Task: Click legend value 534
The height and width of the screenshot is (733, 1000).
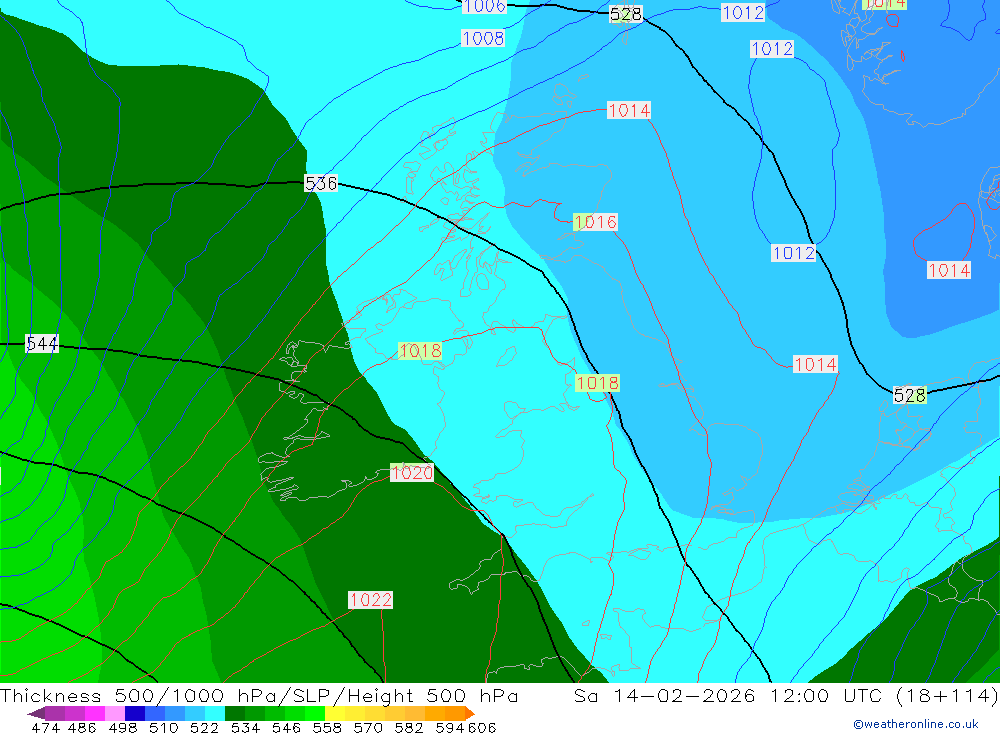Action: point(246,727)
